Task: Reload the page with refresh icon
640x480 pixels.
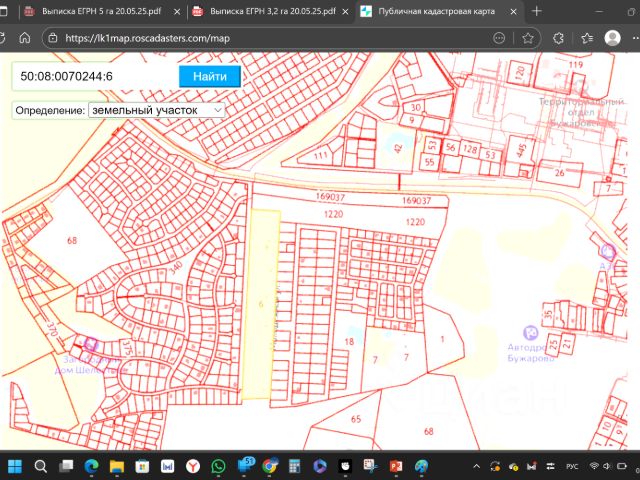Action: pyautogui.click(x=4, y=38)
